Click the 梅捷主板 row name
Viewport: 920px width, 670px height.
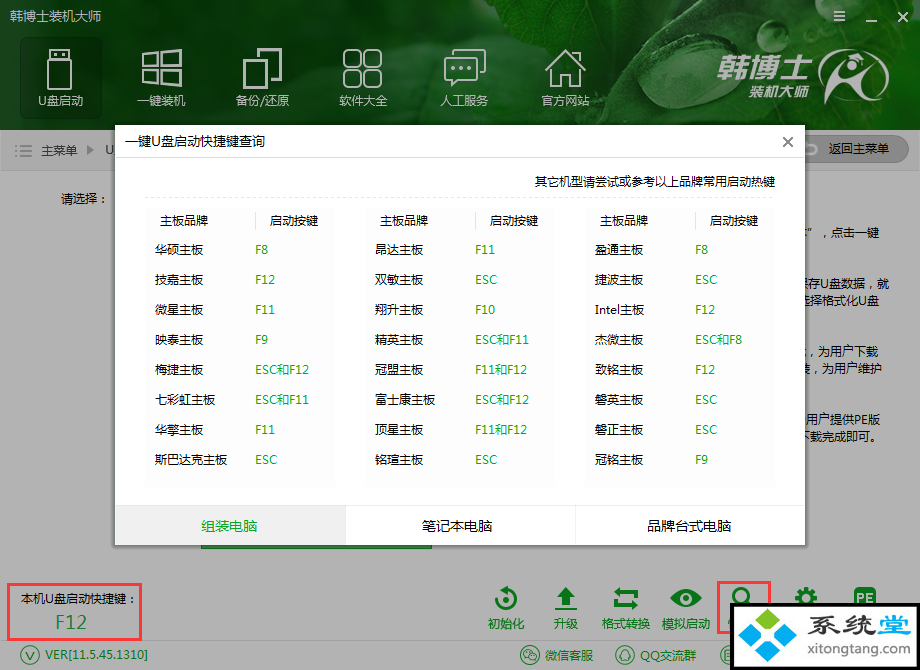(179, 370)
